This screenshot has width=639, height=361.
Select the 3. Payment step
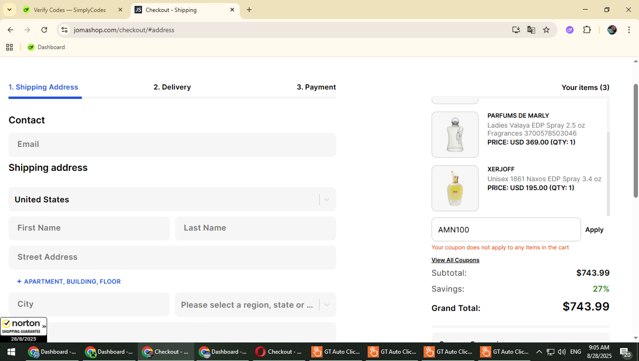pos(316,87)
